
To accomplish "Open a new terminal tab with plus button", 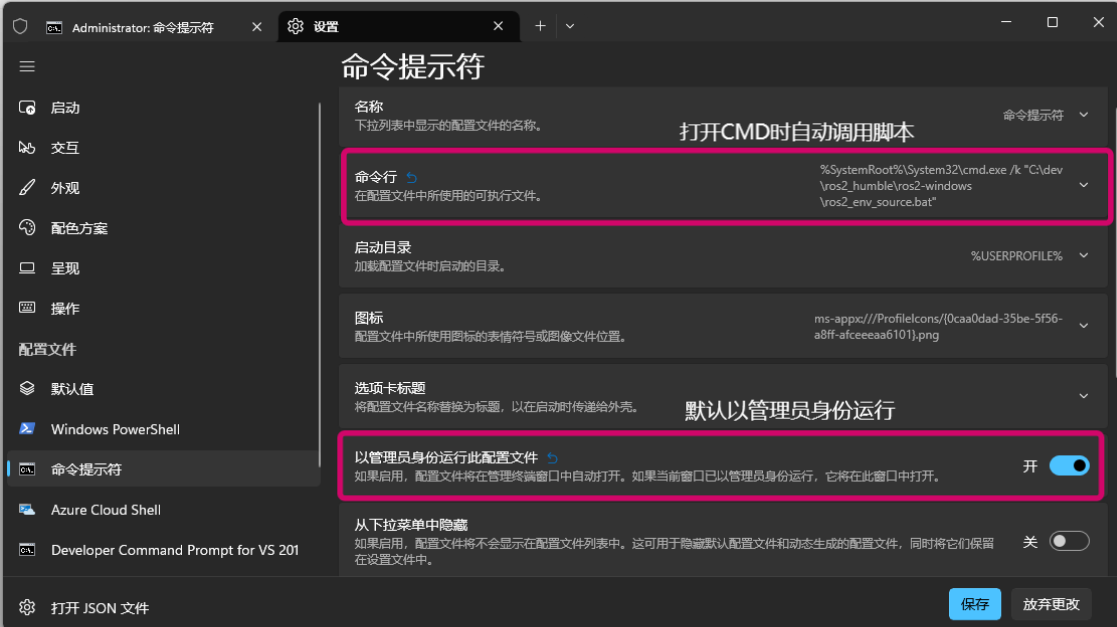I will tap(540, 25).
